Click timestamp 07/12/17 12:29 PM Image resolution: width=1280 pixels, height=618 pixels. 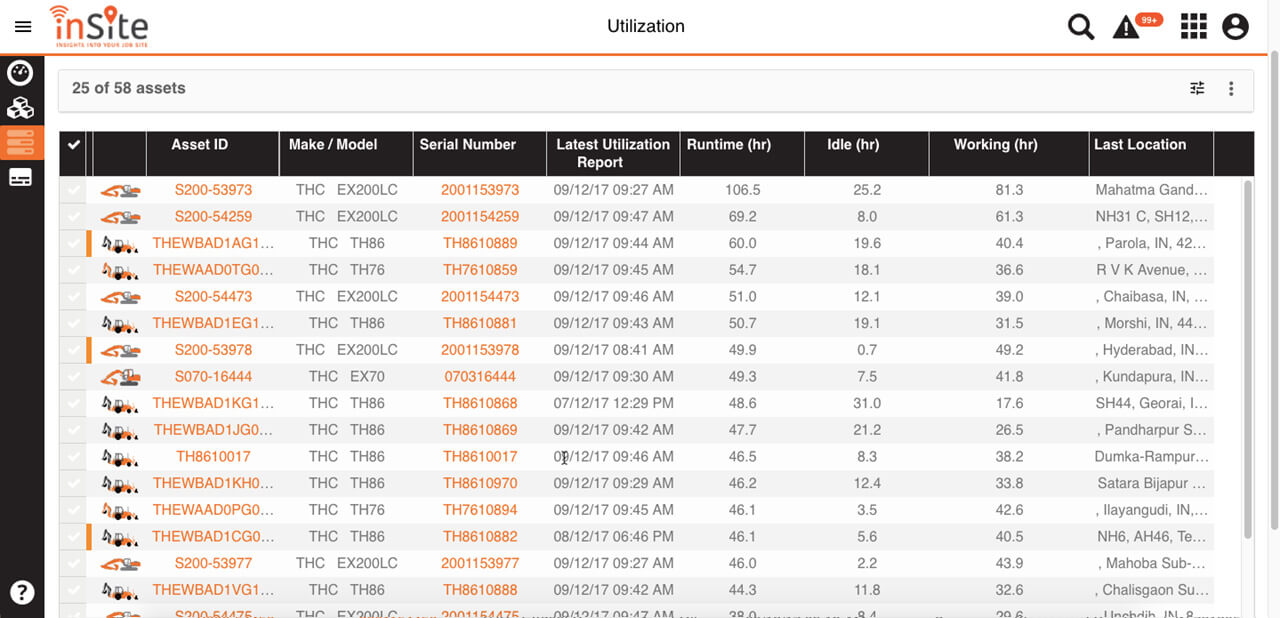coord(613,404)
